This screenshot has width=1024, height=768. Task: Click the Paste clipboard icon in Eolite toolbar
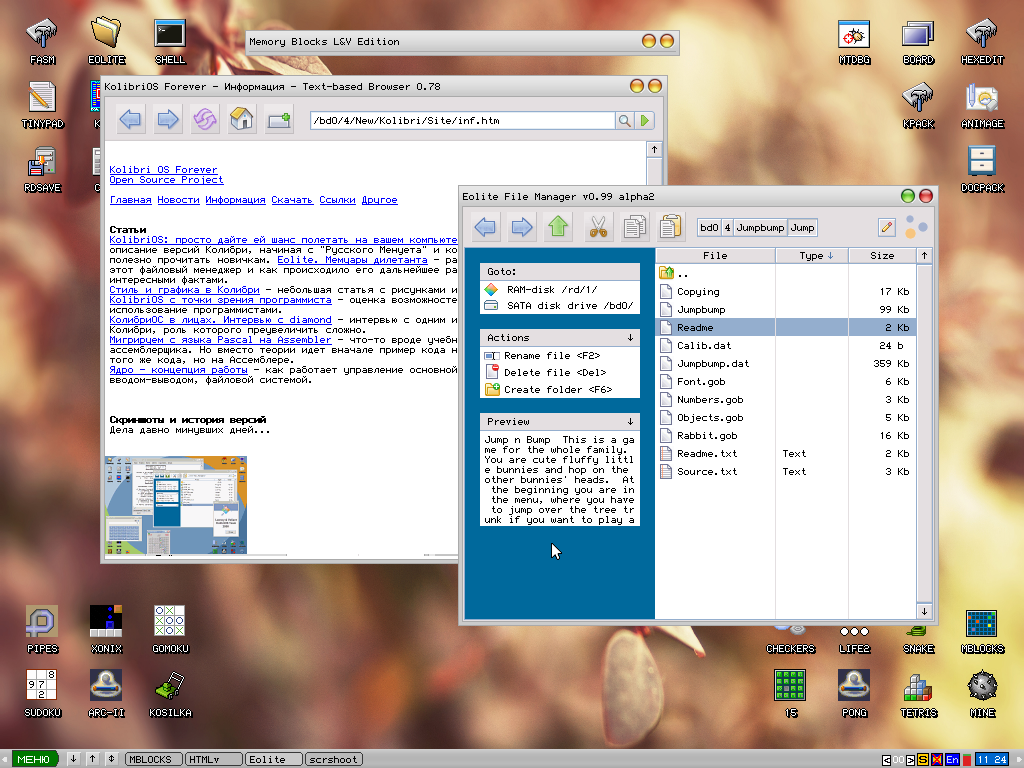pos(671,227)
